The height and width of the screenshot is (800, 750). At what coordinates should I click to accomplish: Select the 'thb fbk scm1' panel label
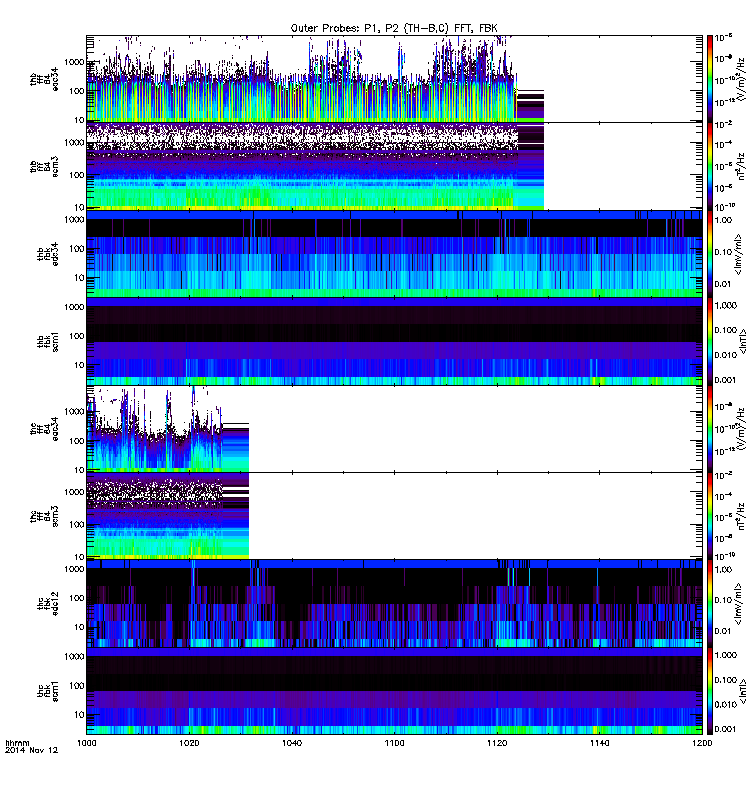48,341
